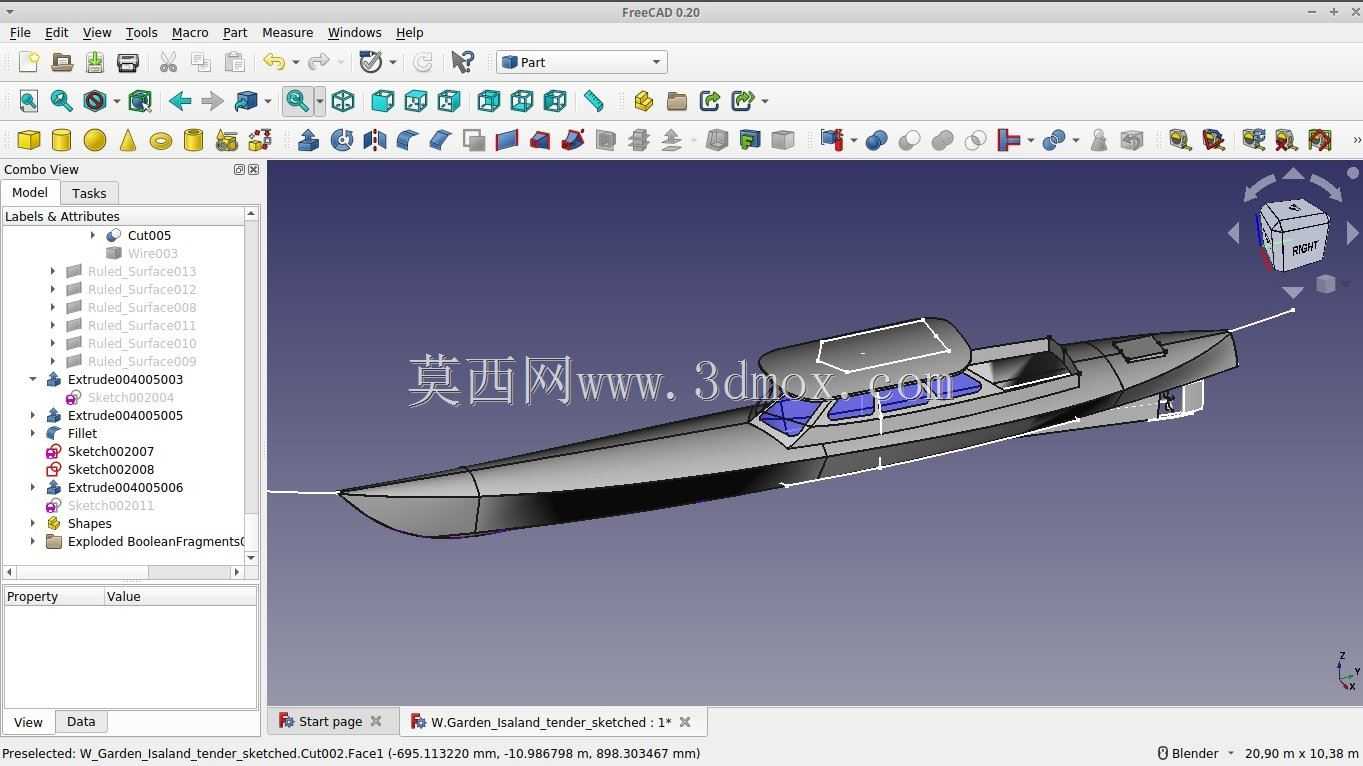Click the Sync View back arrow

pyautogui.click(x=180, y=101)
